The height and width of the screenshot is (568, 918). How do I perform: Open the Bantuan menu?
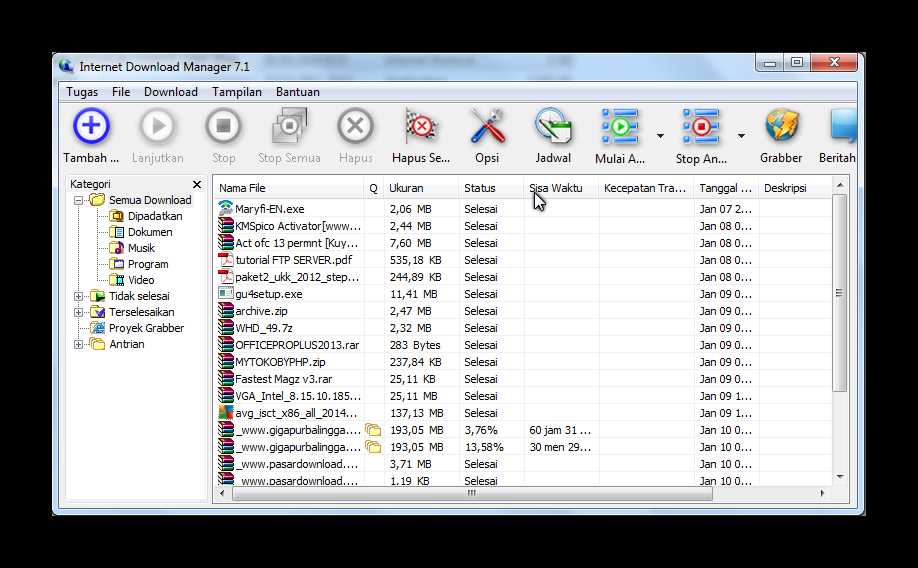297,92
